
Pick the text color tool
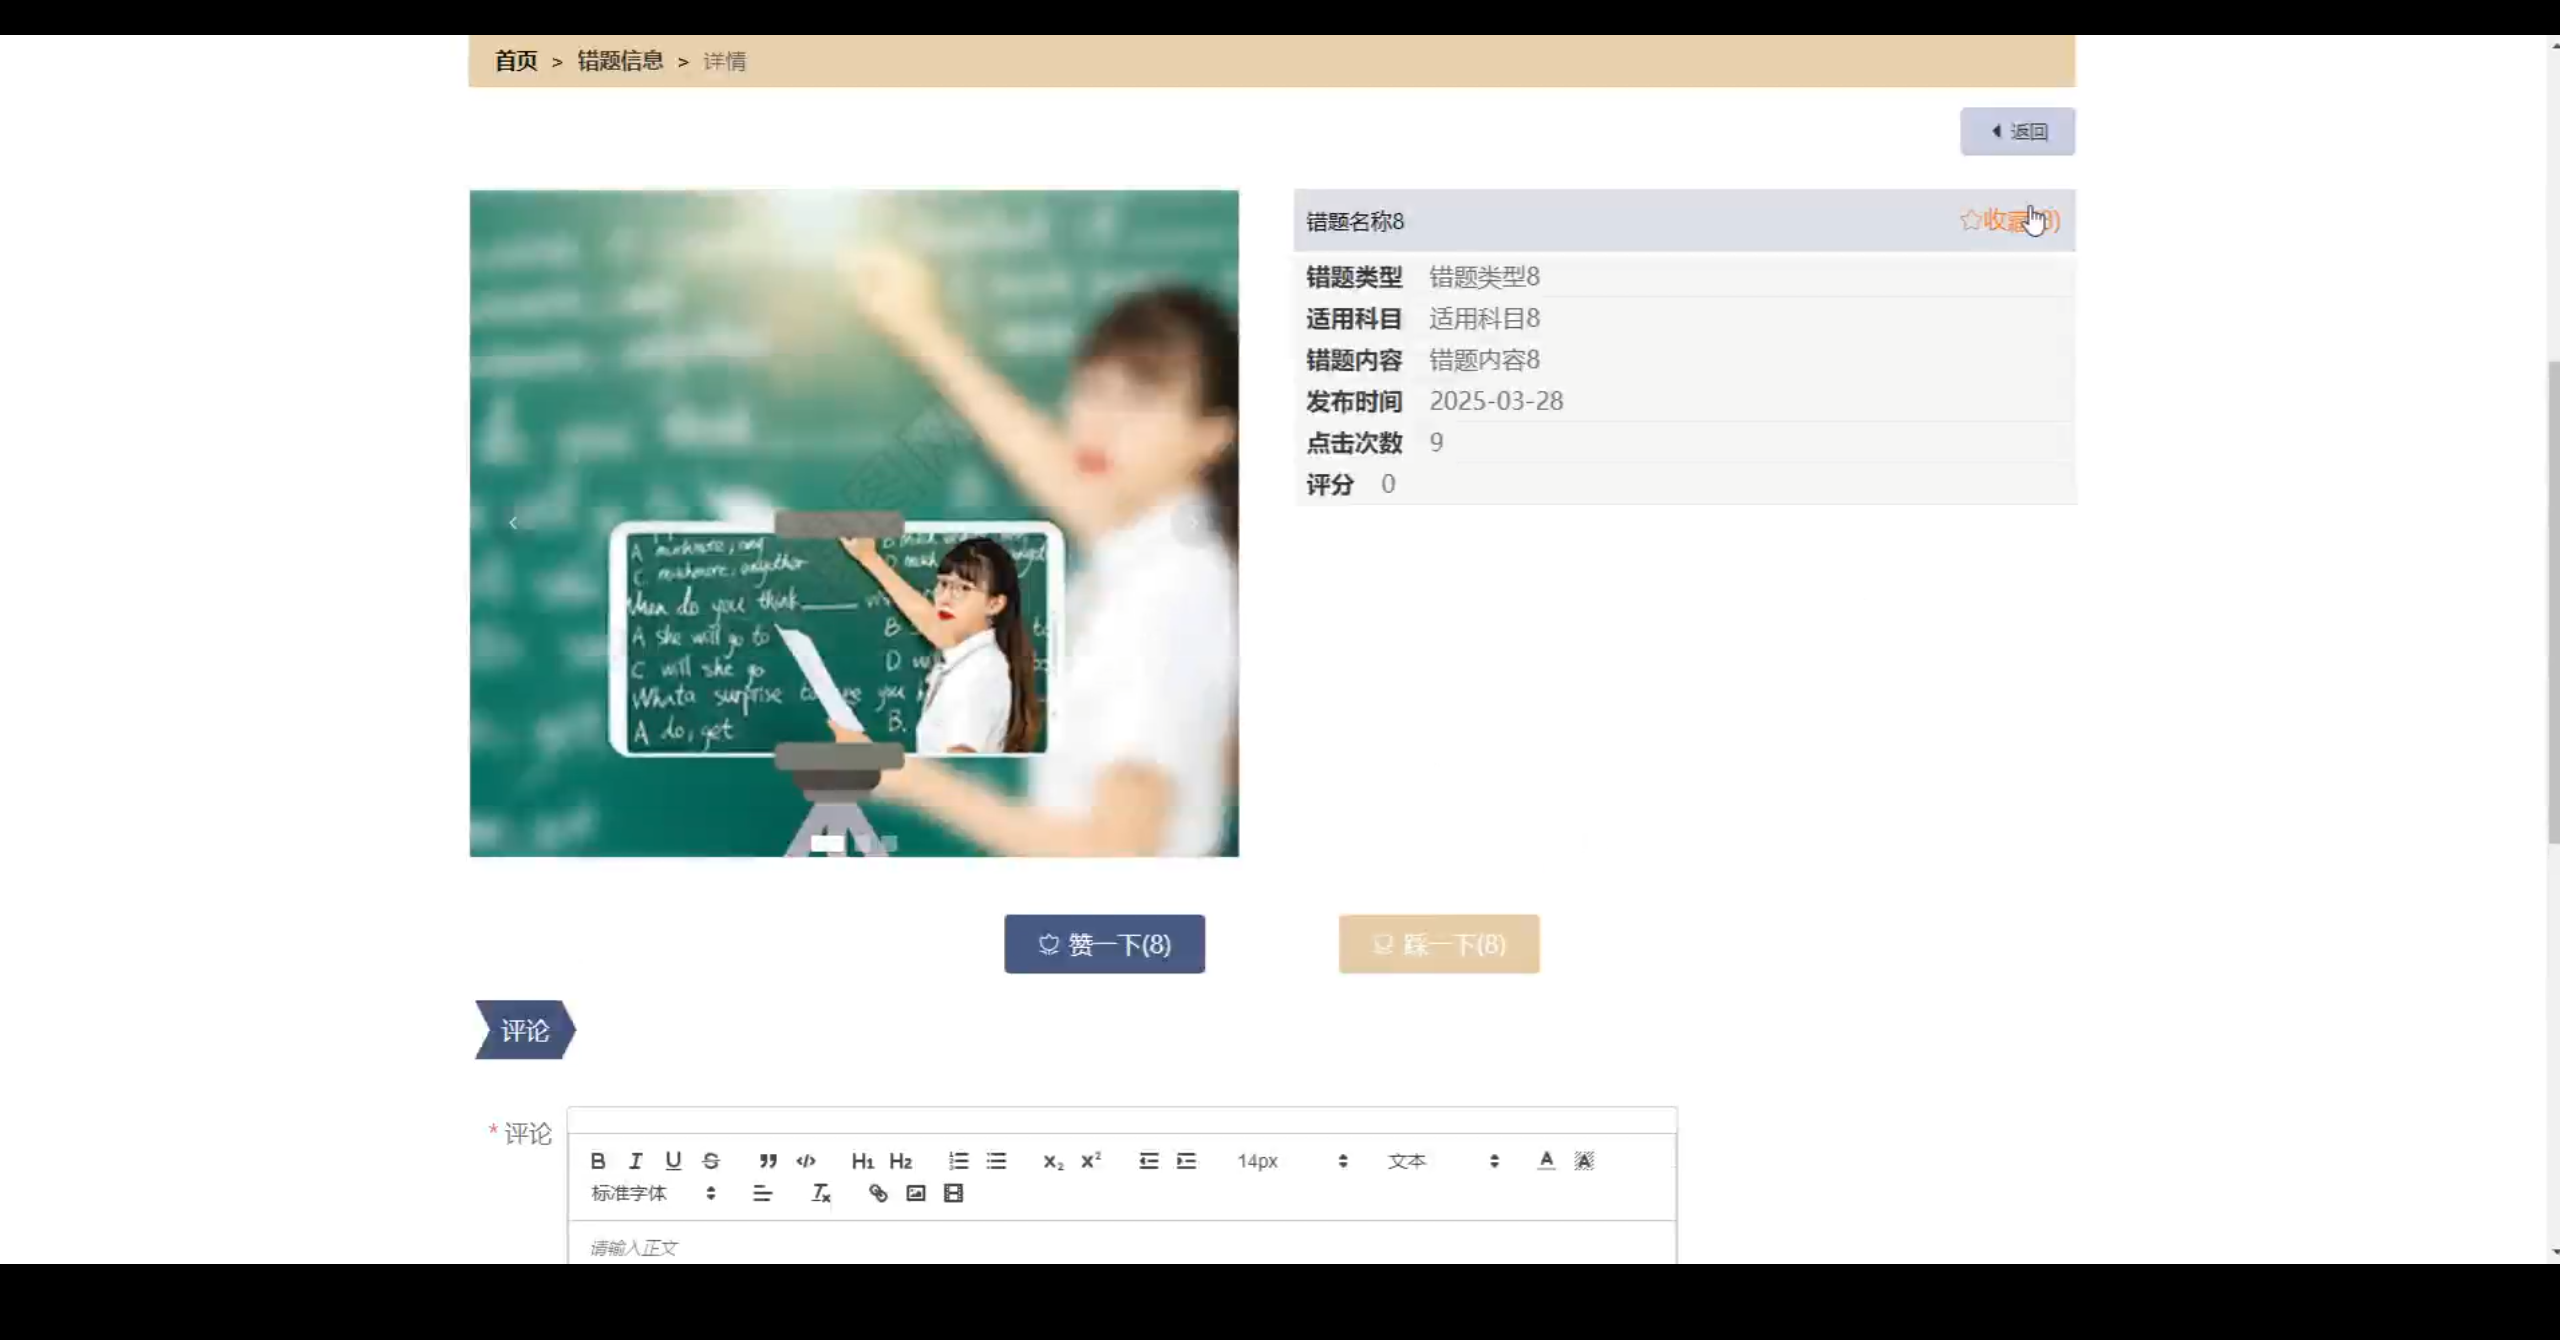coord(1546,1161)
